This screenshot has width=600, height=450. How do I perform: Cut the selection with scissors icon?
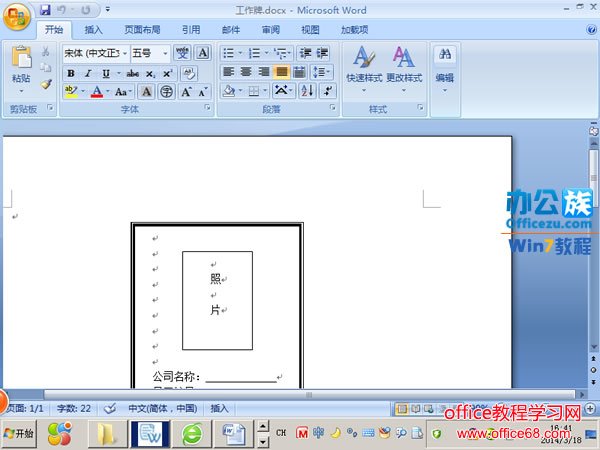pos(46,51)
